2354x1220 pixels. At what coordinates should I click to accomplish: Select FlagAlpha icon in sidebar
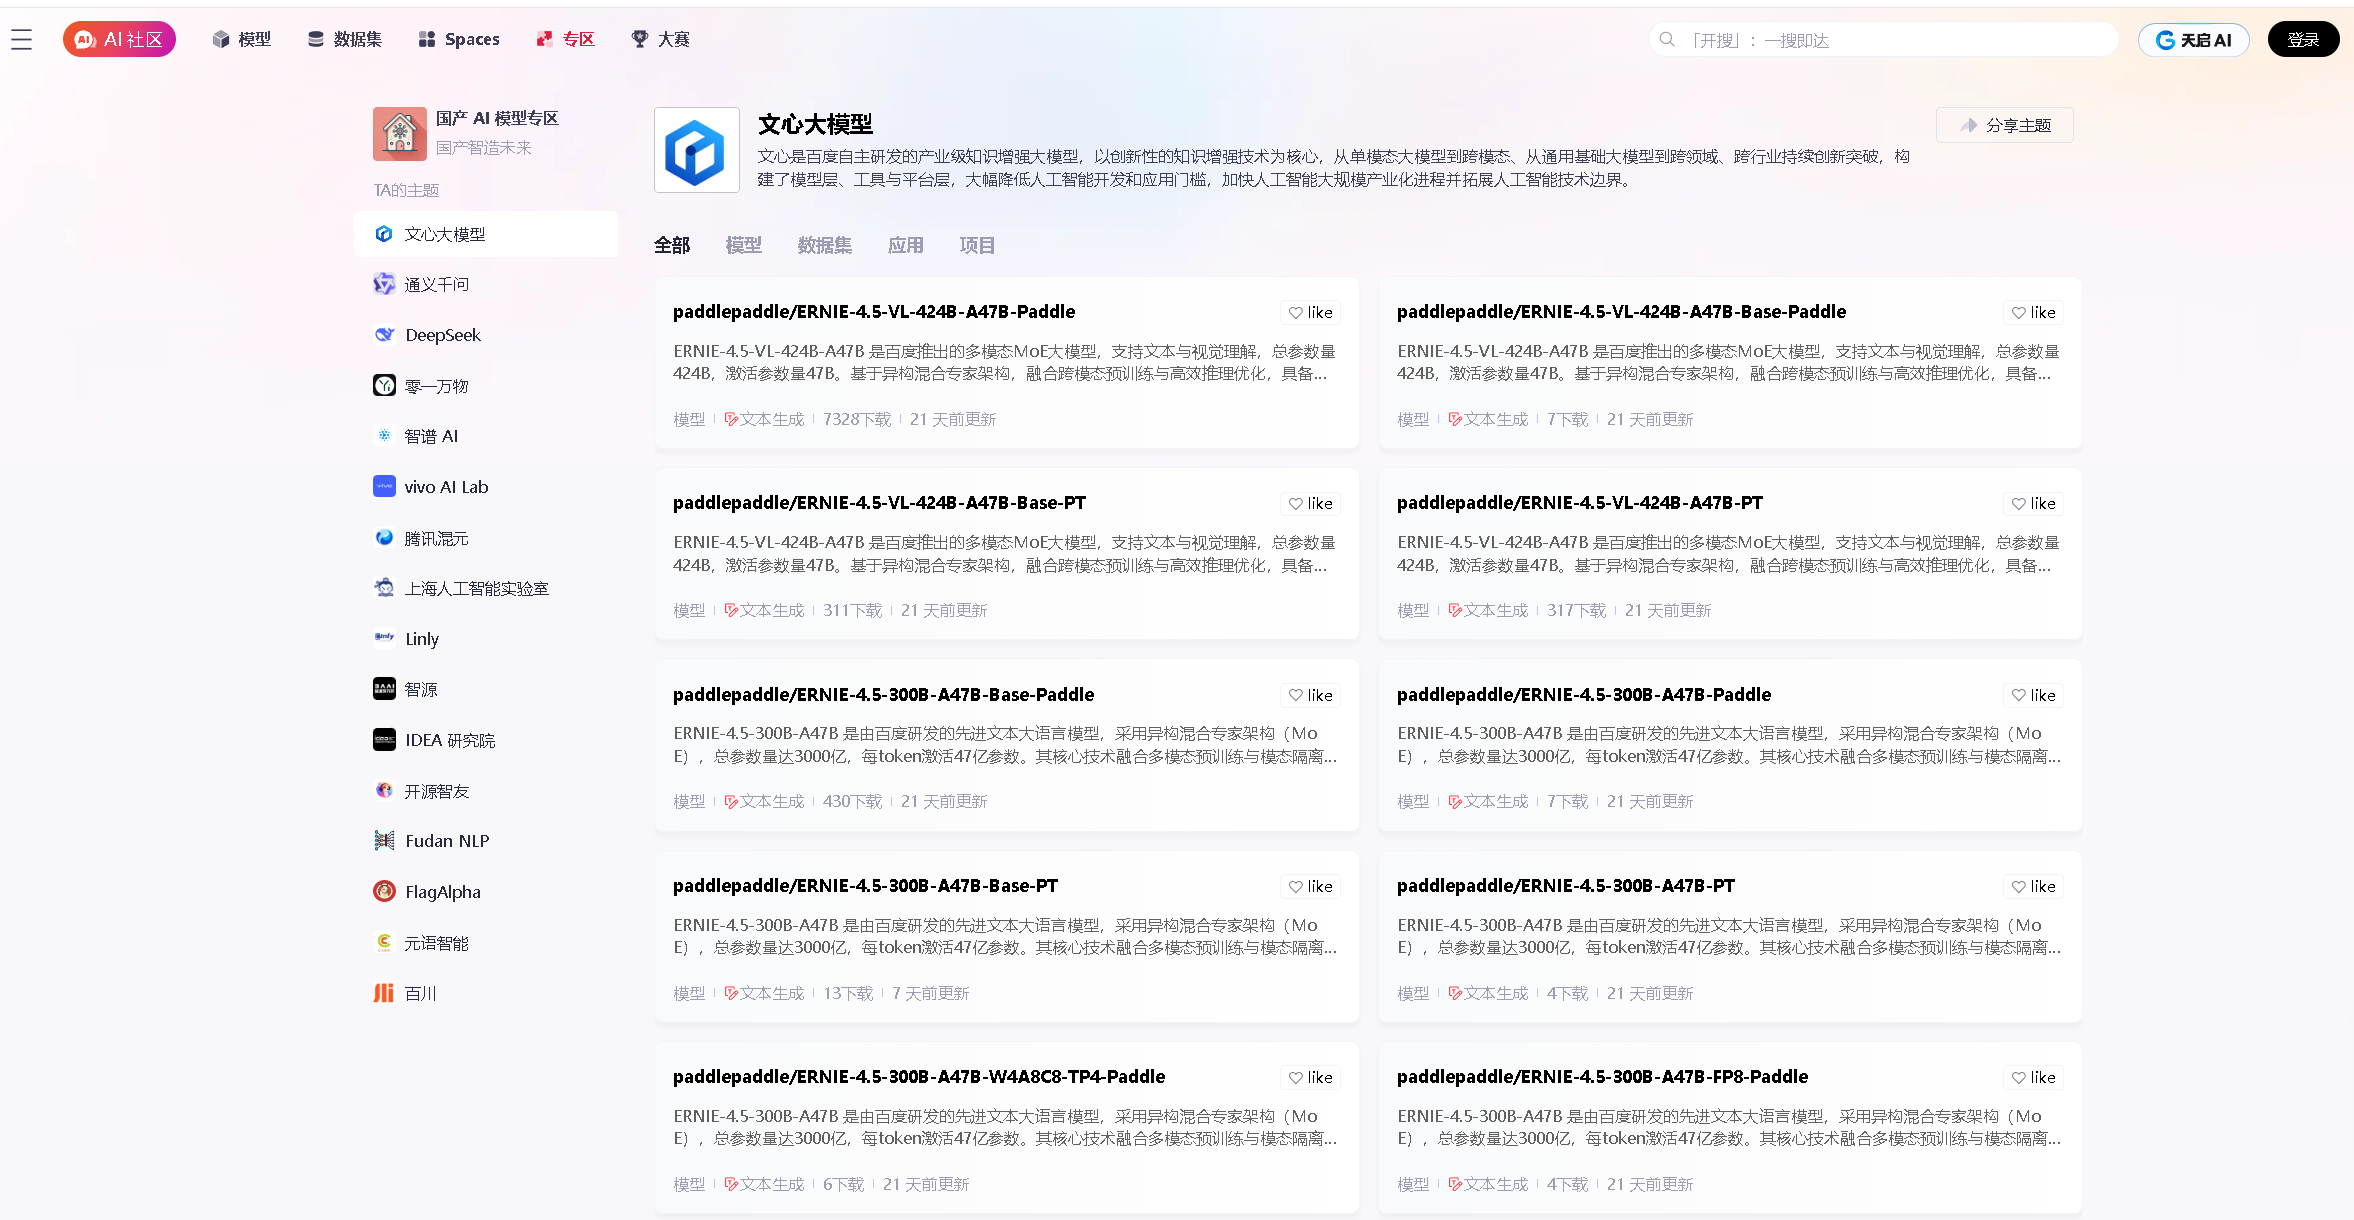pos(384,891)
